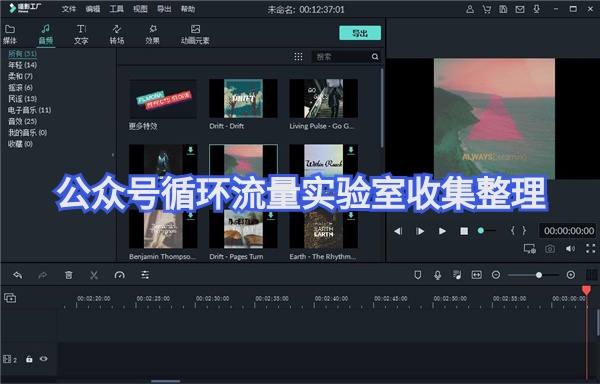Screen dimensions: 600x384
Task: Click the green 导出 export button
Action: click(x=360, y=33)
